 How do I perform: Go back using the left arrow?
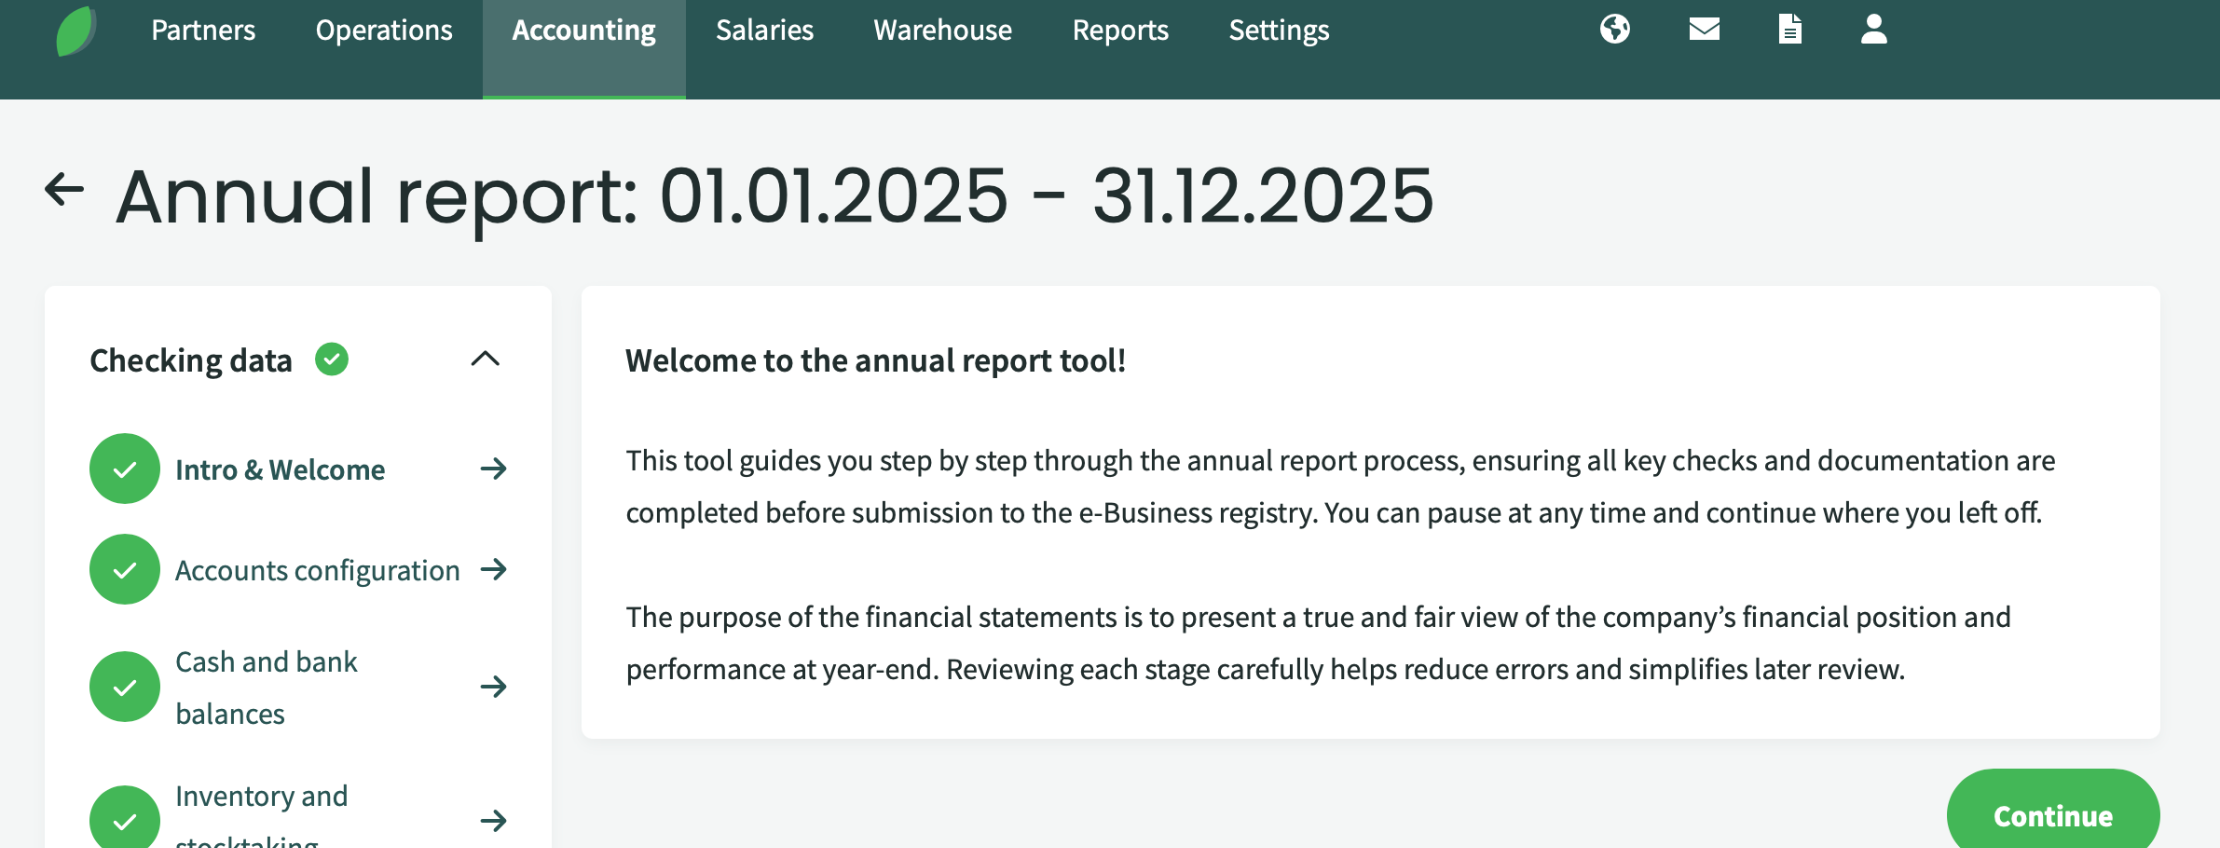point(65,189)
